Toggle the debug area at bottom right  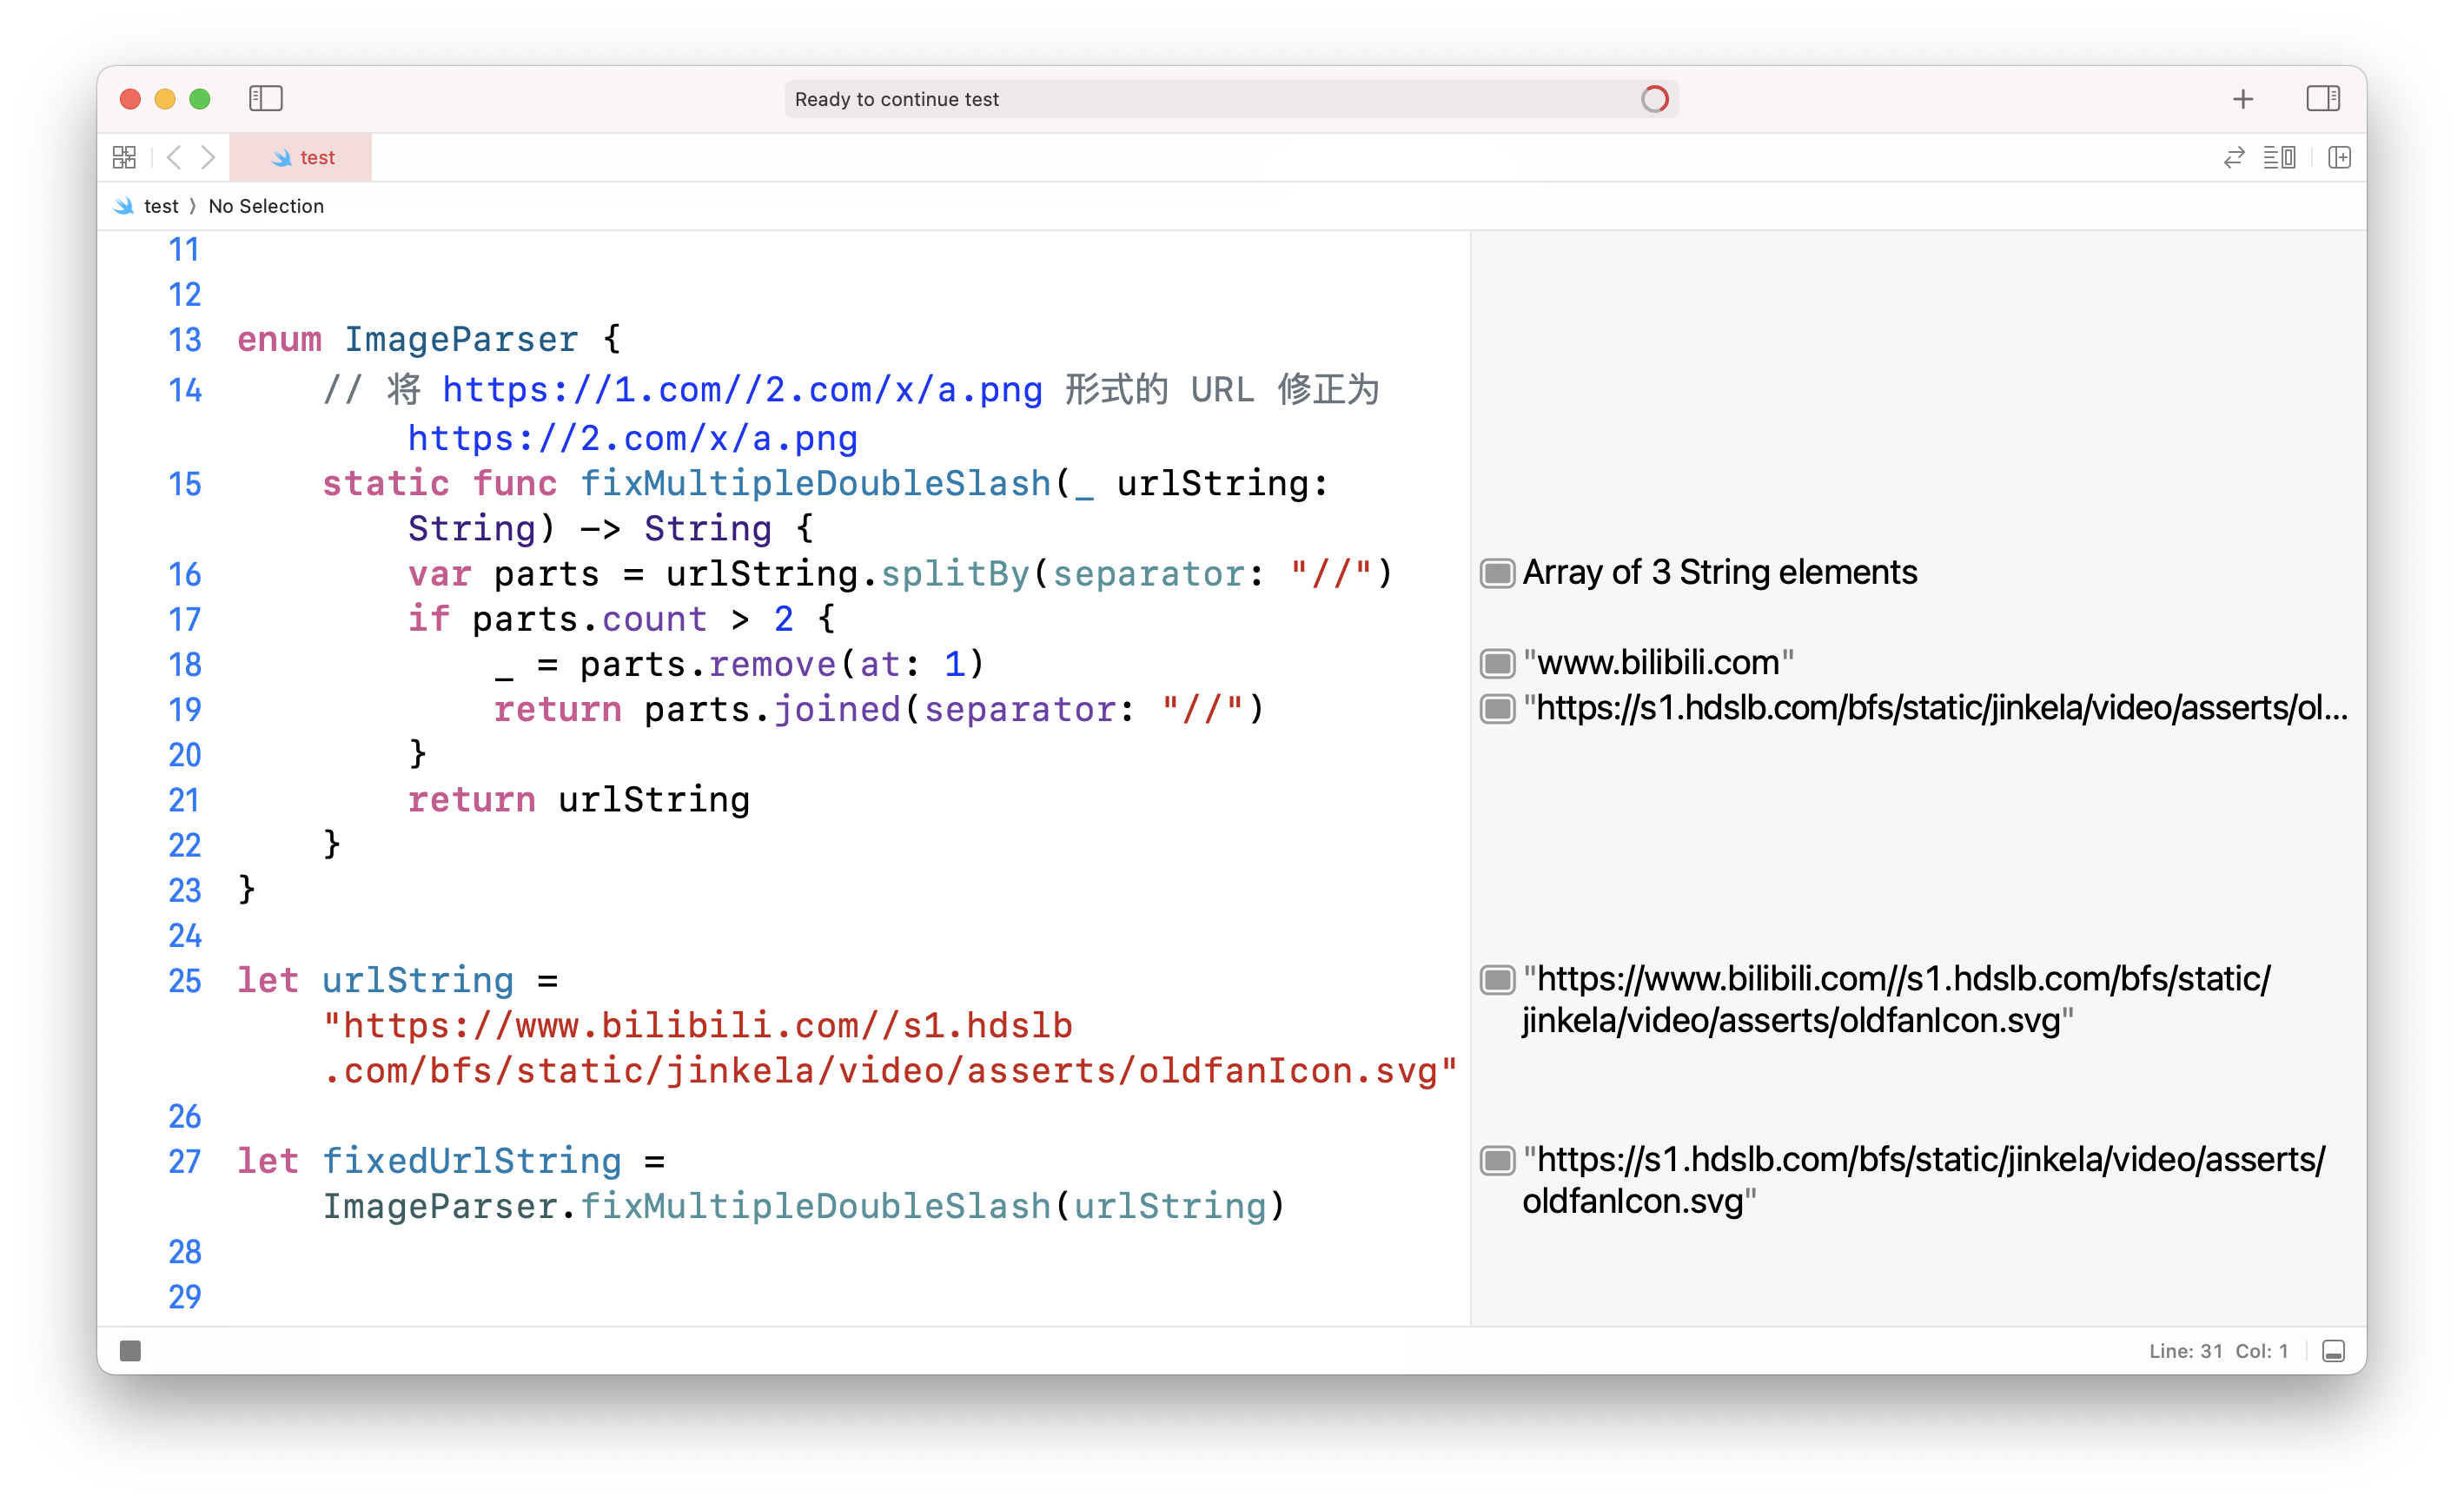pos(2333,1351)
